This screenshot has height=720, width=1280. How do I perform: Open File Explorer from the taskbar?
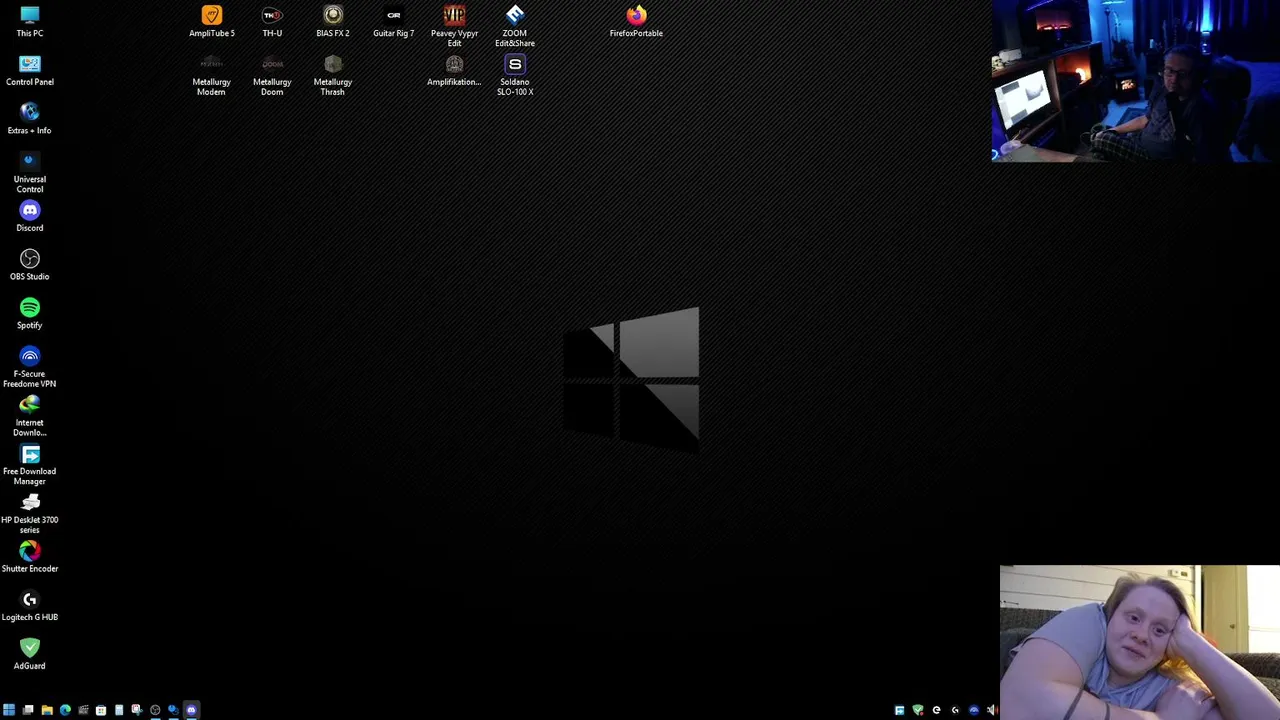coord(47,710)
